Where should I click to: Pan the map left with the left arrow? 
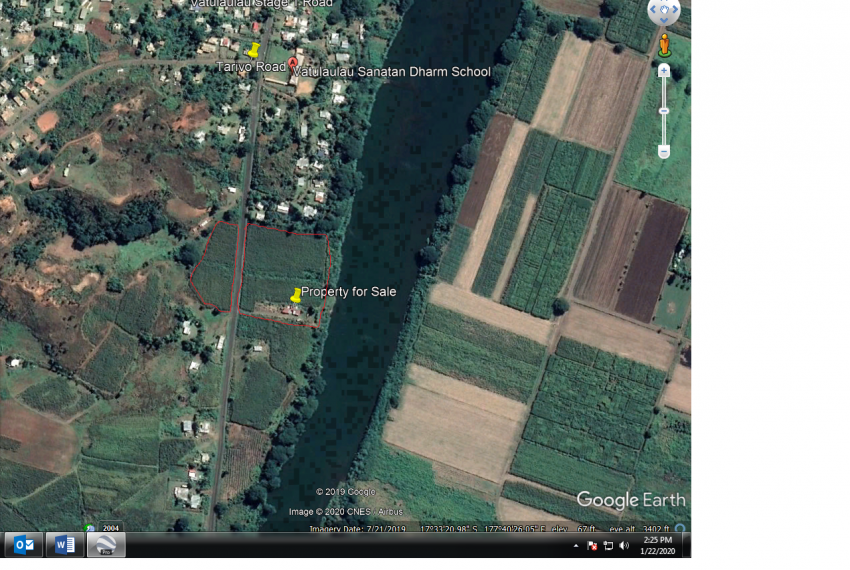click(x=653, y=9)
